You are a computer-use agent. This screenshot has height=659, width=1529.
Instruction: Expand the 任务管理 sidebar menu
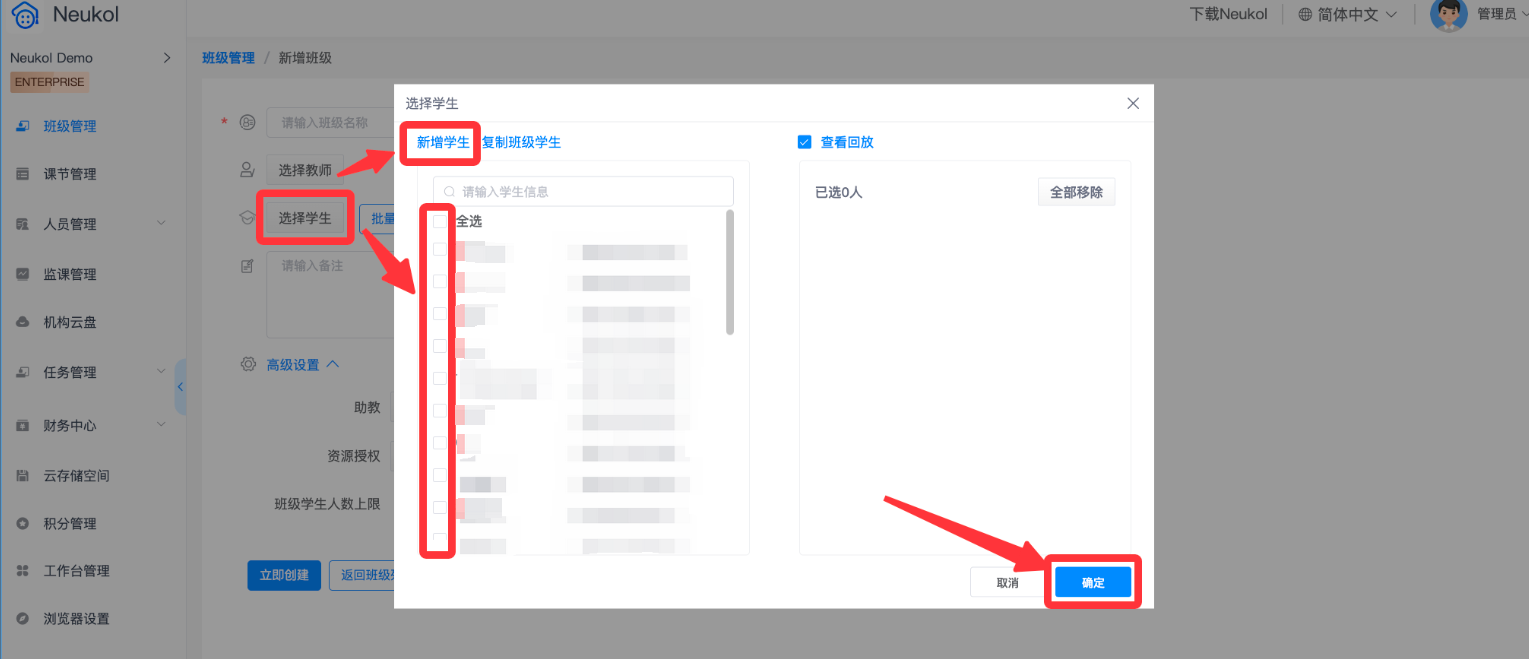pyautogui.click(x=162, y=371)
